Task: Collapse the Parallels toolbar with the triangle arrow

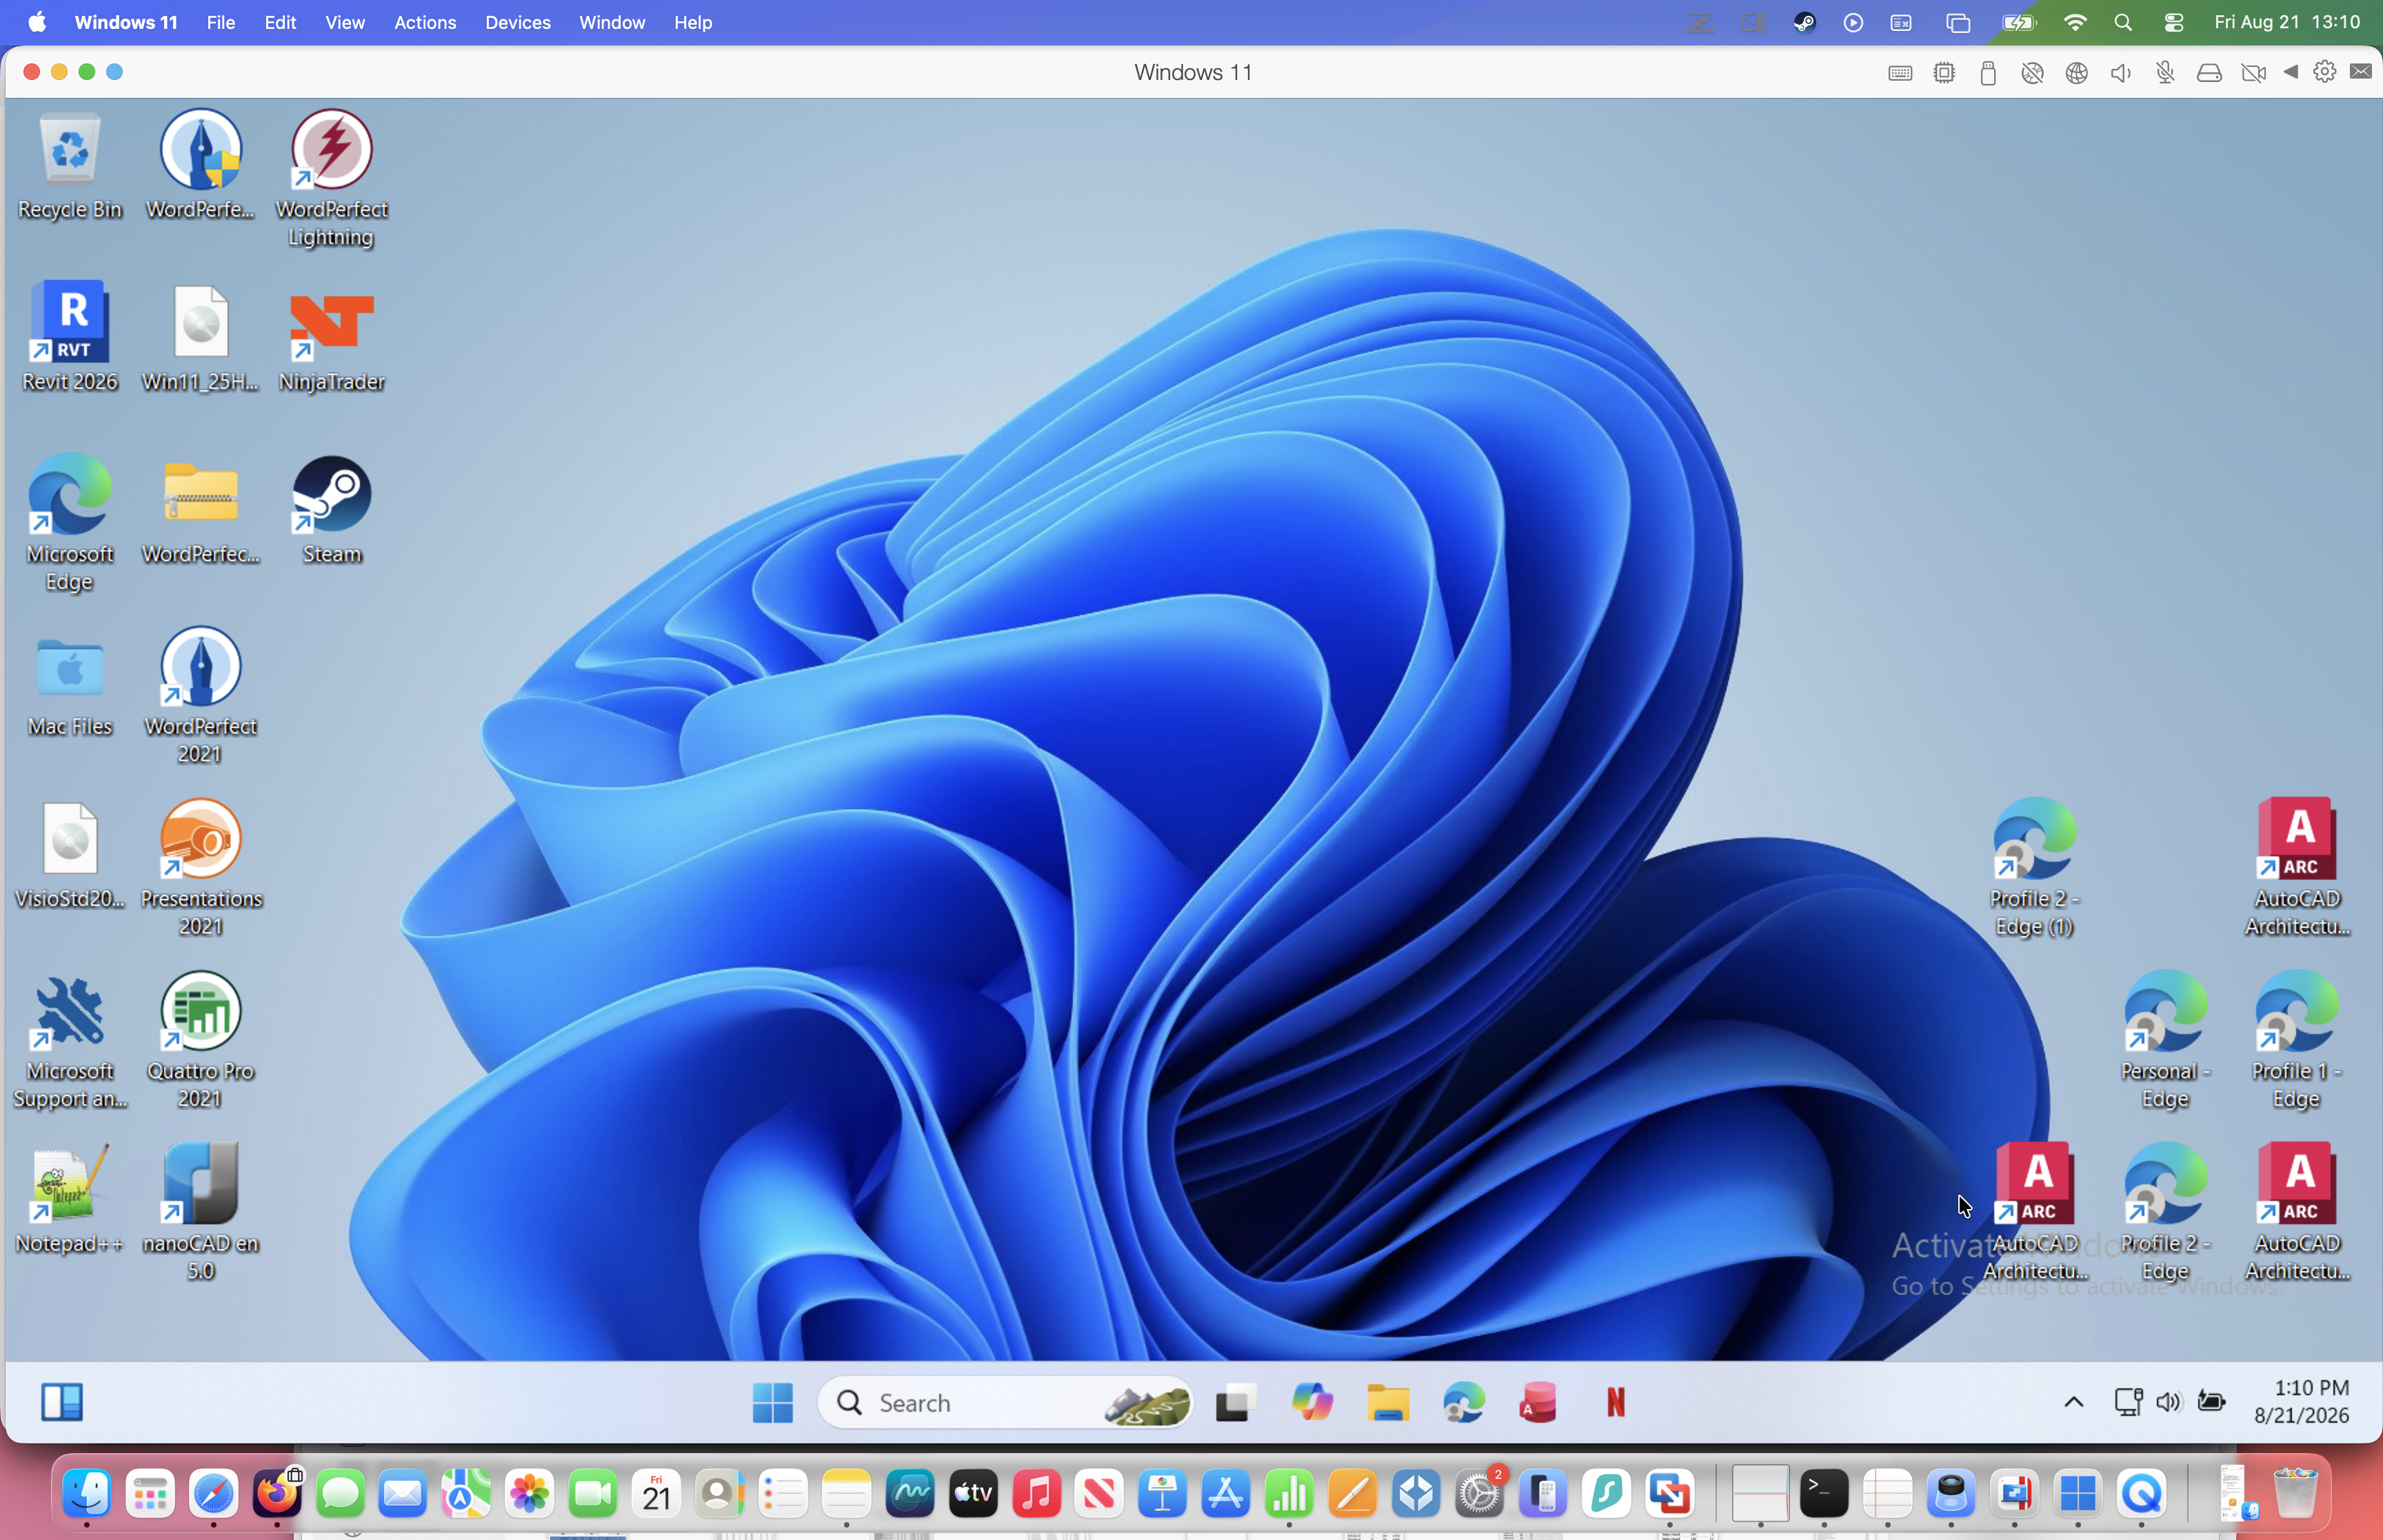Action: [2291, 72]
